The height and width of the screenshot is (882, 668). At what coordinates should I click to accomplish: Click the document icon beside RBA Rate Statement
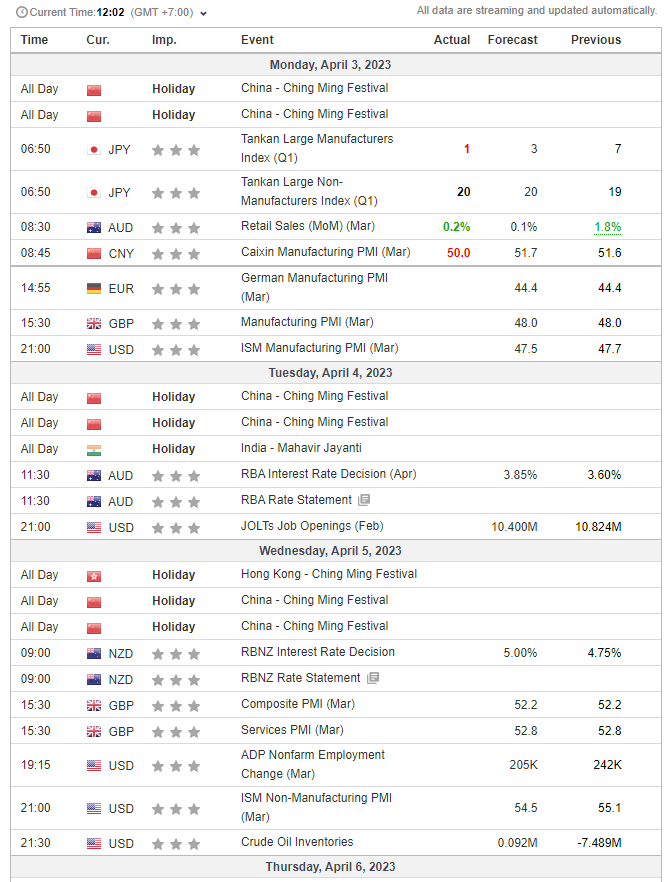point(364,500)
